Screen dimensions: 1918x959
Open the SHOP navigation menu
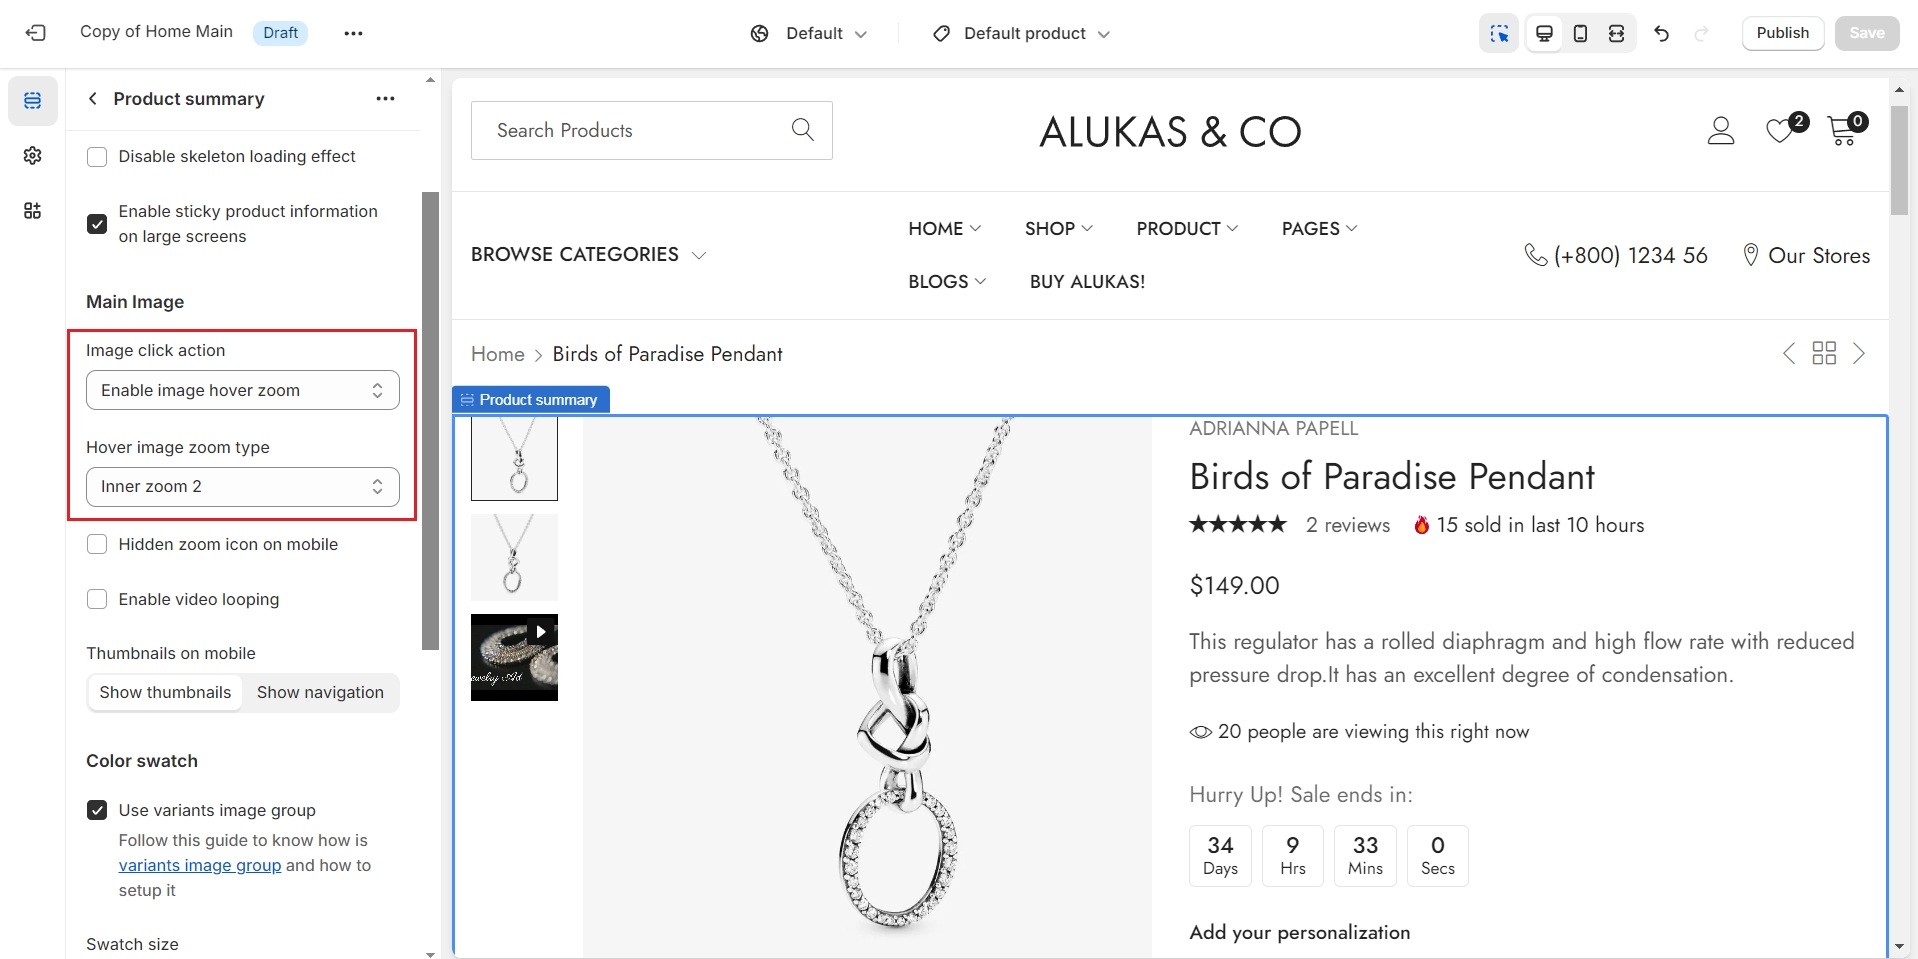tap(1058, 229)
